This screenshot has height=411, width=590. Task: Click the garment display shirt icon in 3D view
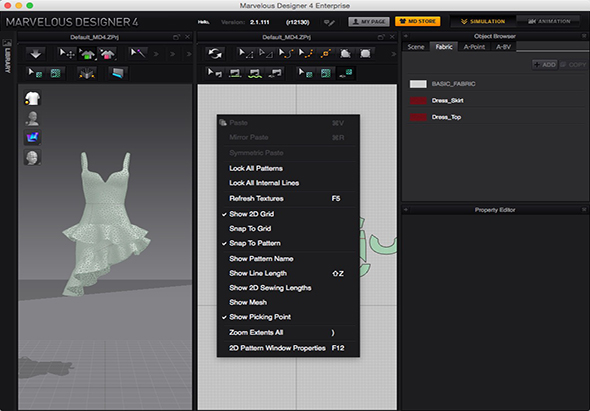(x=32, y=98)
